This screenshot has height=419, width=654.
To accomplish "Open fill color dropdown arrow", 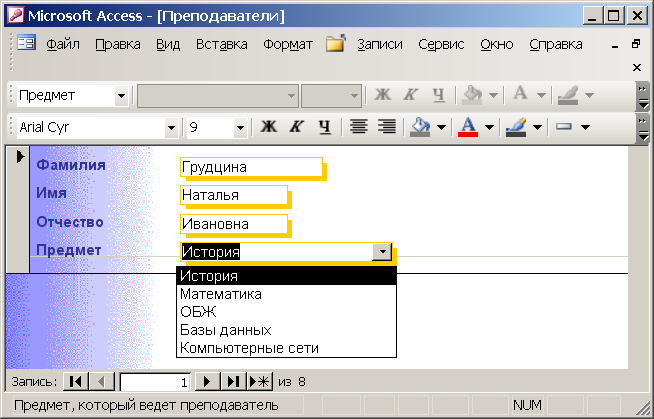I will 441,127.
